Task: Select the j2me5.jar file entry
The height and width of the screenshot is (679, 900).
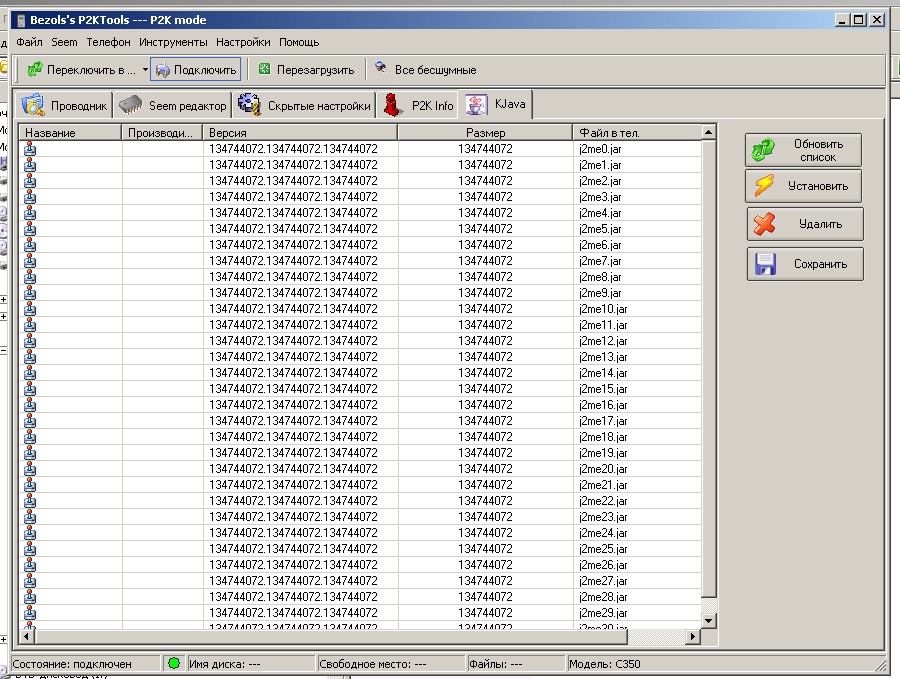Action: pyautogui.click(x=600, y=228)
